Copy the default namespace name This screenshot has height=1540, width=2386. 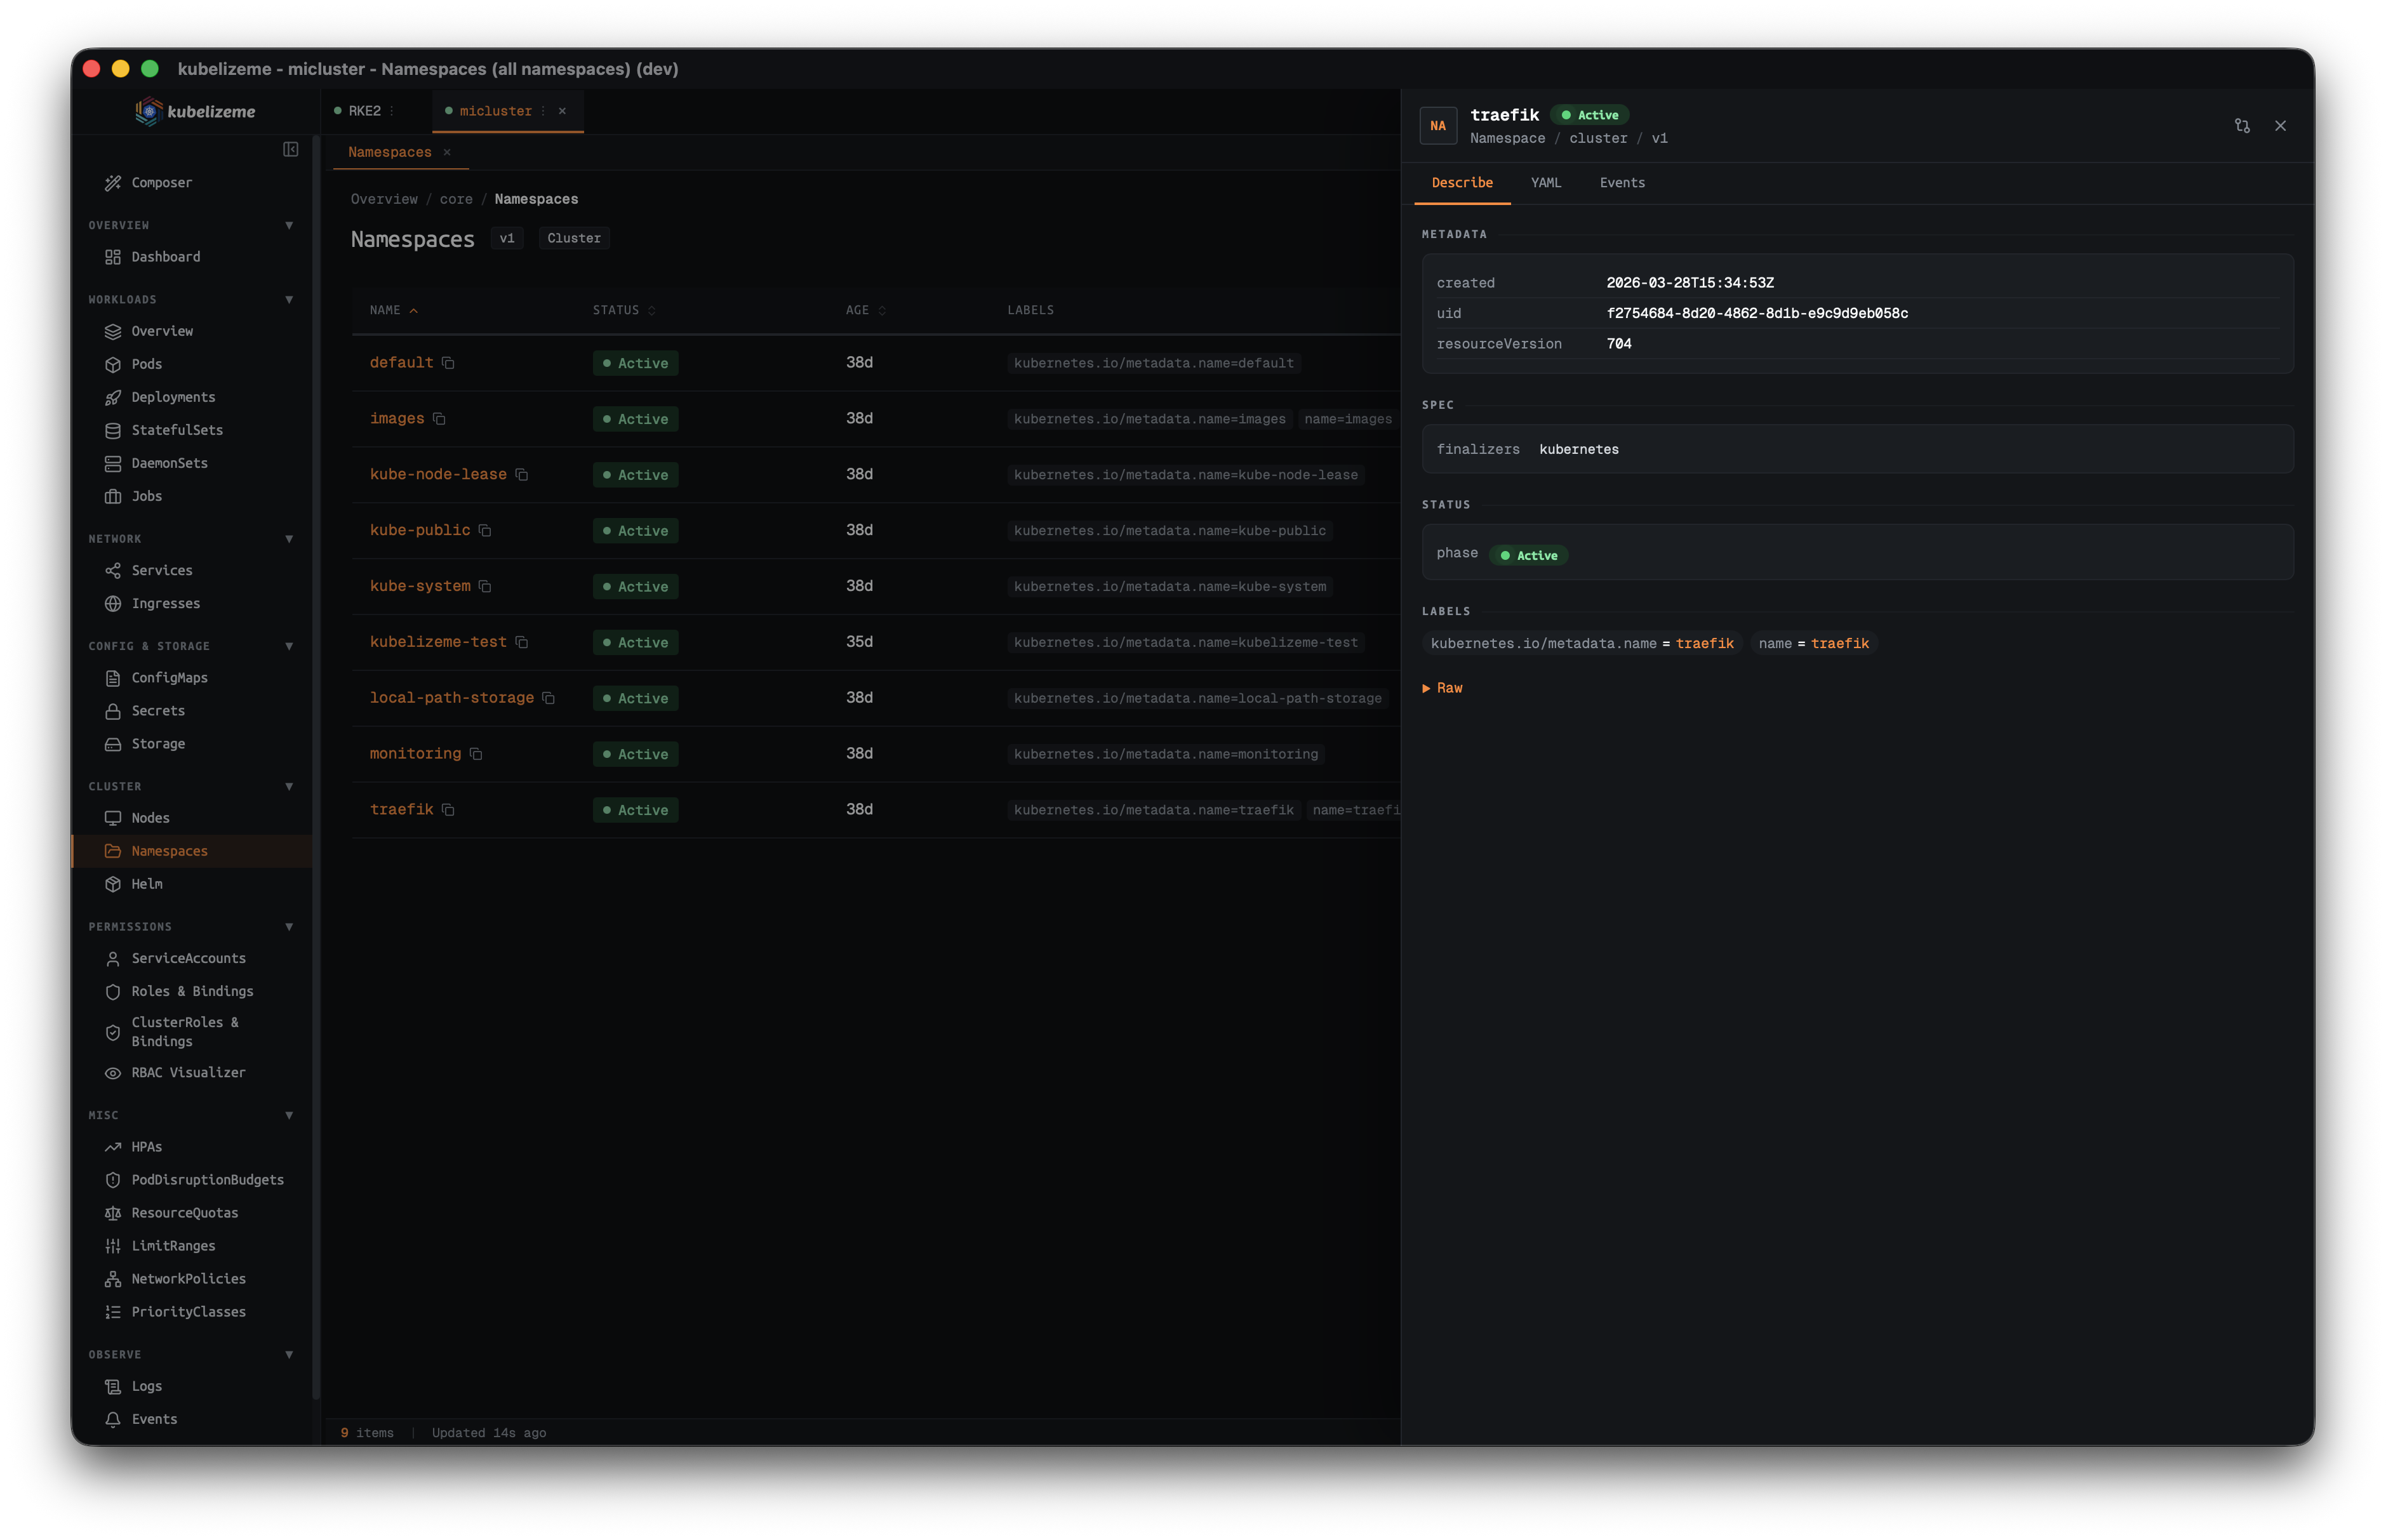point(448,362)
